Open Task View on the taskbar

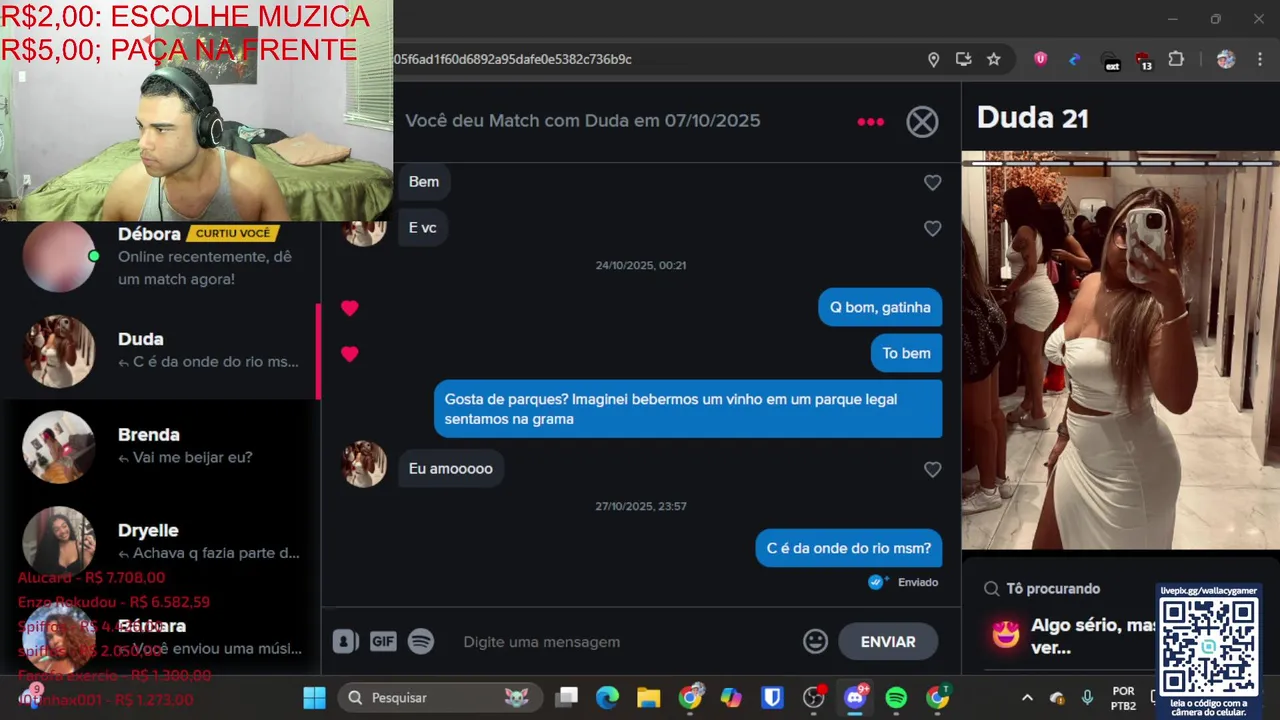click(x=567, y=697)
